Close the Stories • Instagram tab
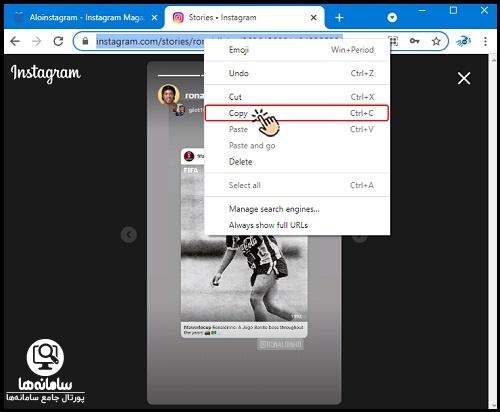 click(313, 17)
